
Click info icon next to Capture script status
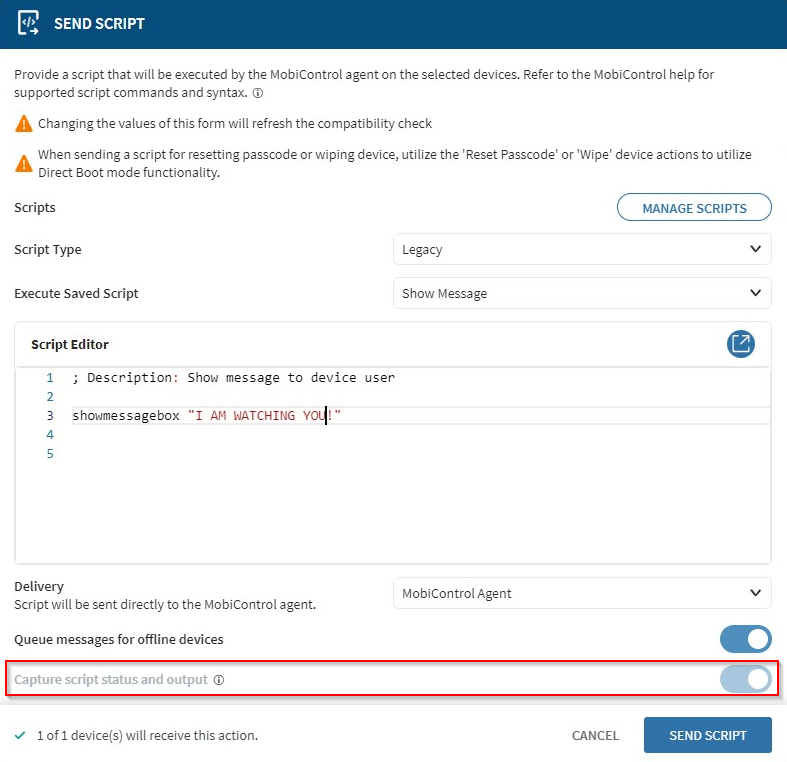pos(219,680)
